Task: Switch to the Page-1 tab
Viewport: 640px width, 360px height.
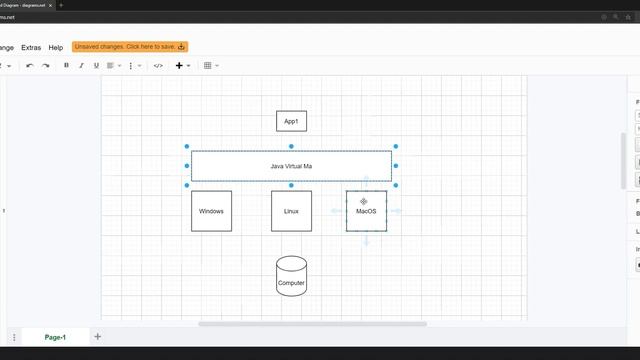Action: click(x=55, y=337)
